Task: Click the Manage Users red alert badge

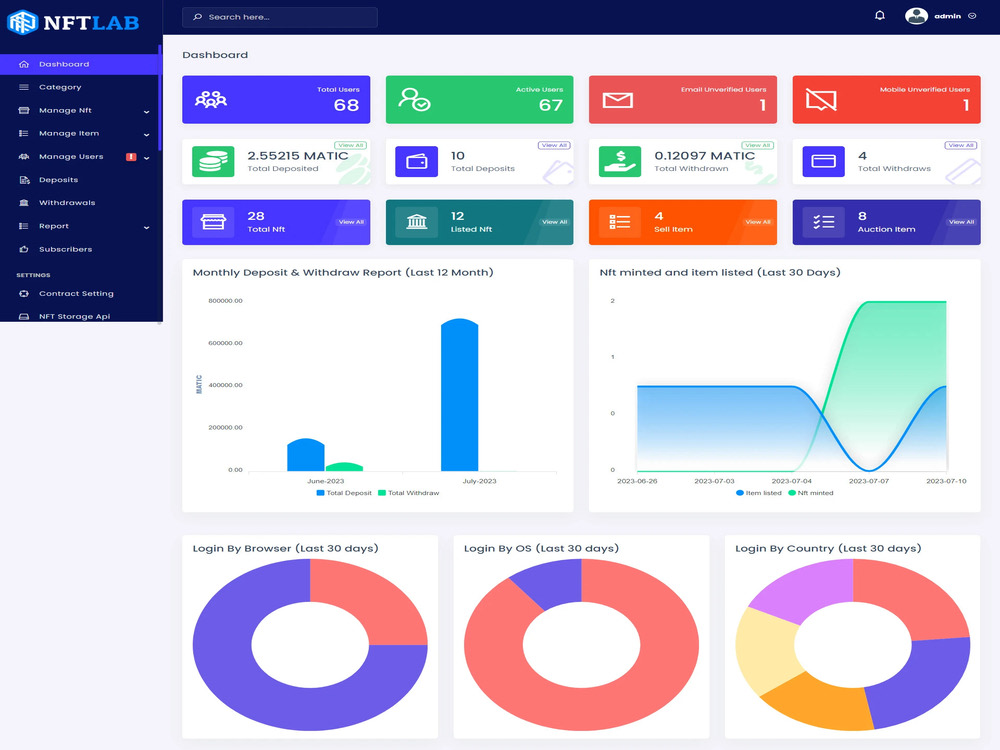Action: [131, 157]
